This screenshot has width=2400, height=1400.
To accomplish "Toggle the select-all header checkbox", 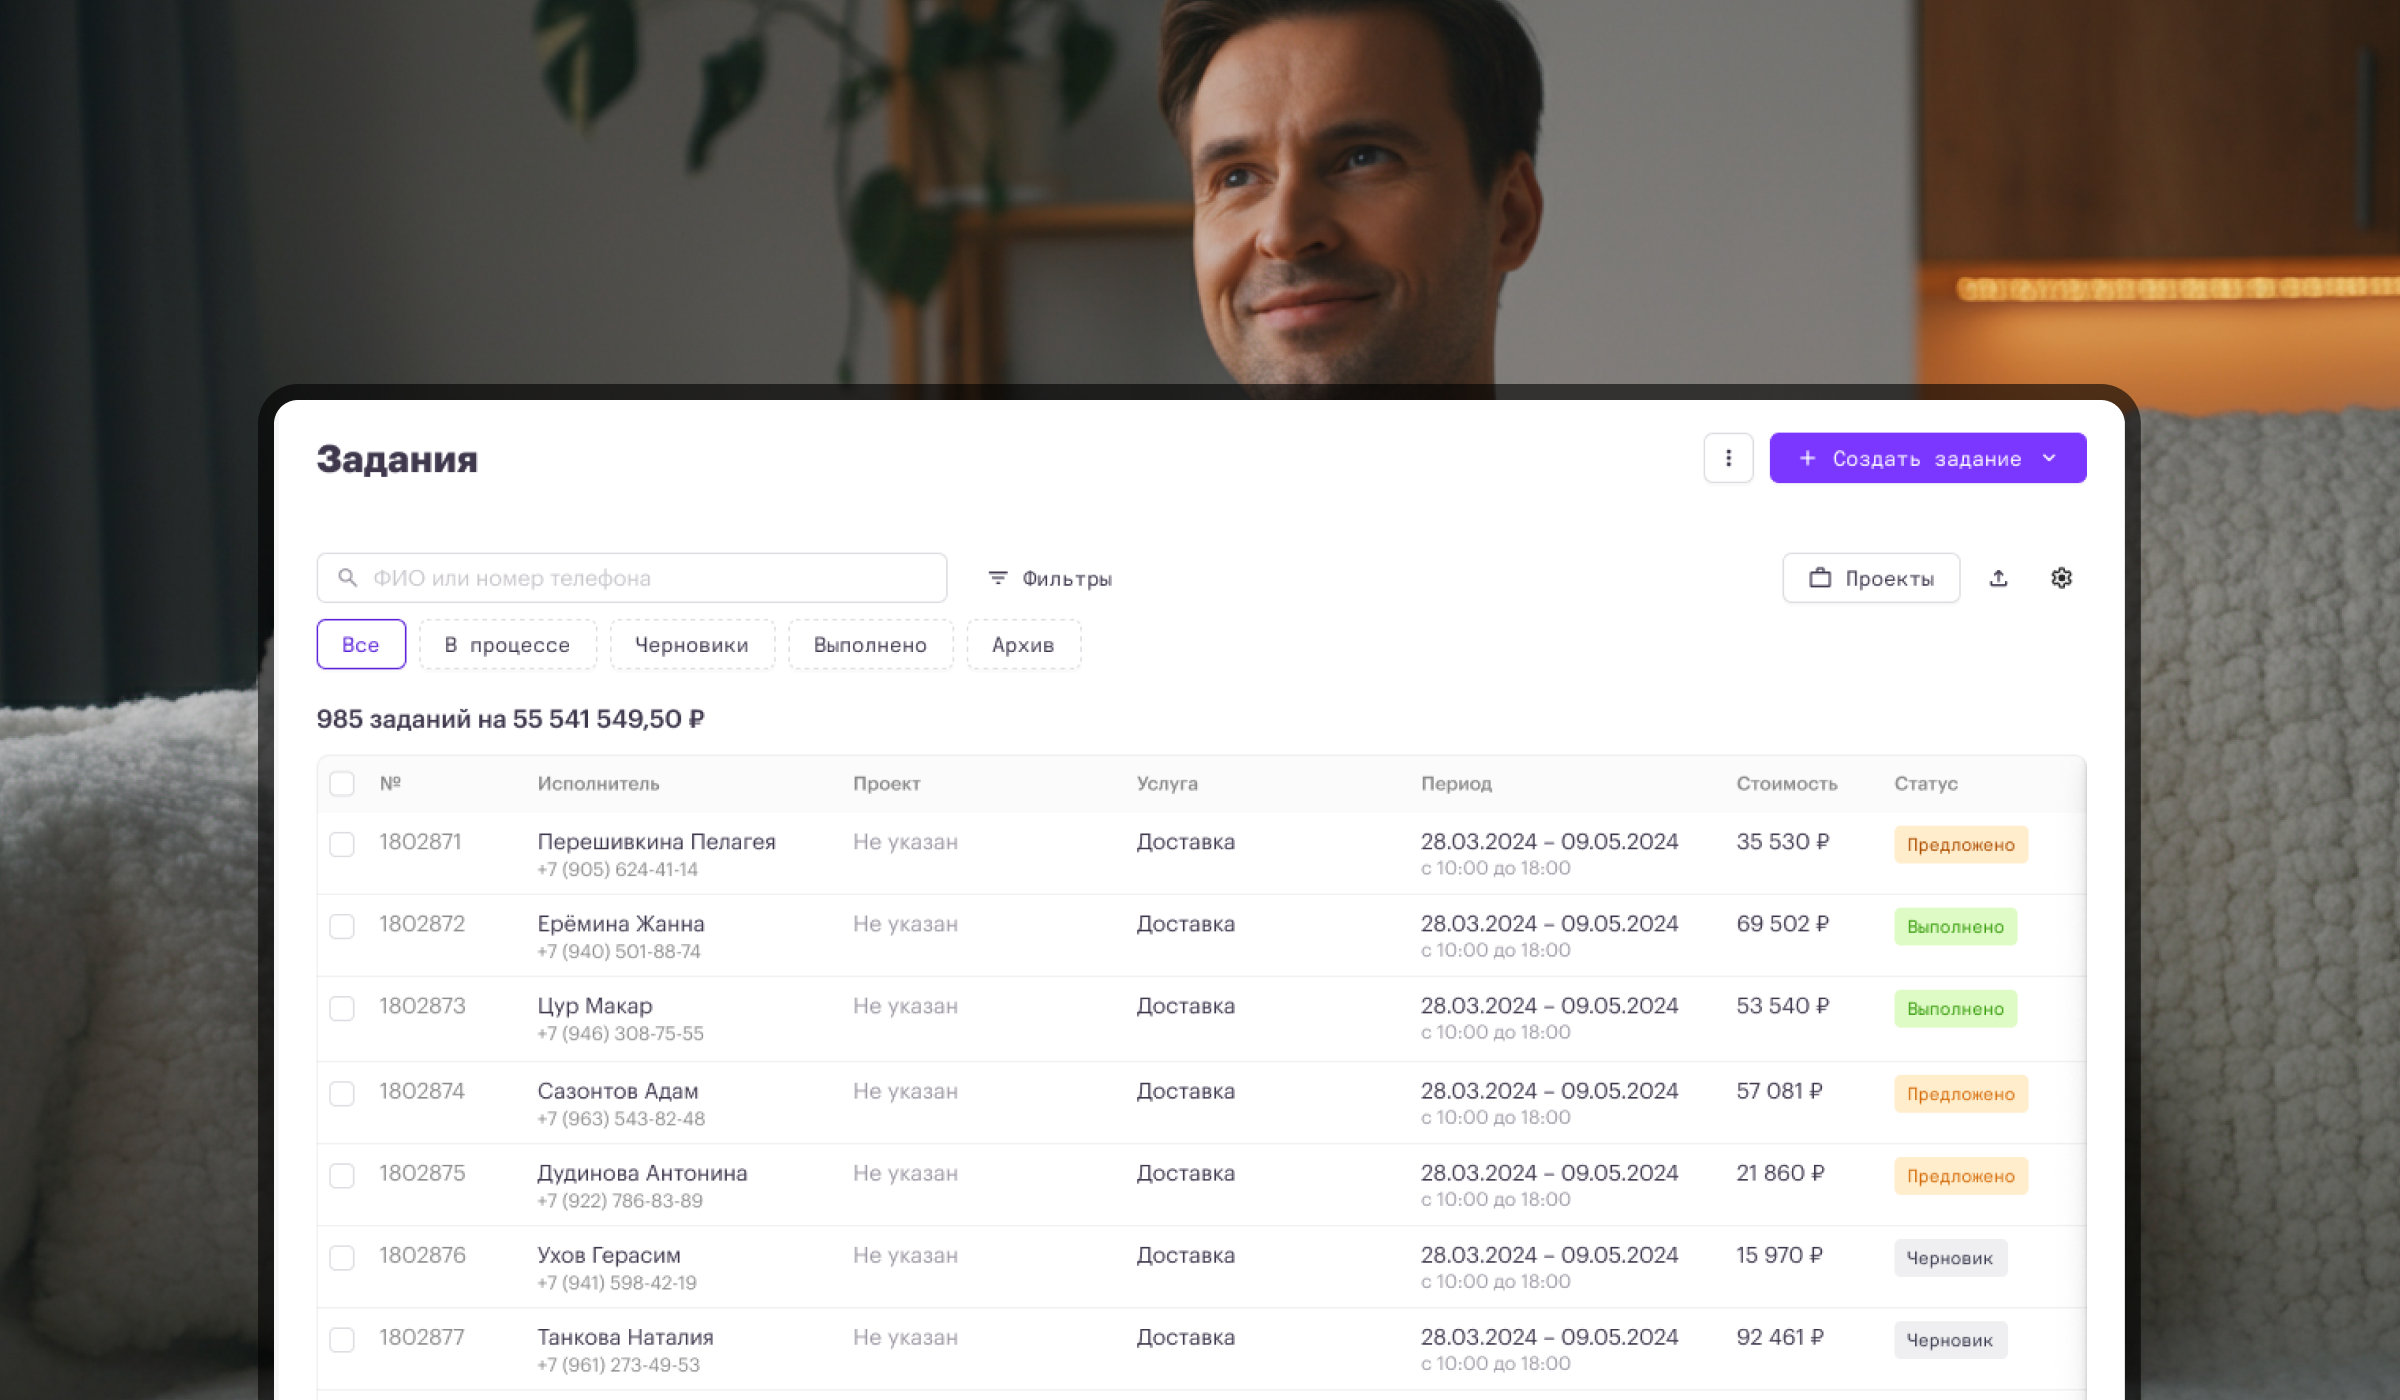I will point(342,784).
